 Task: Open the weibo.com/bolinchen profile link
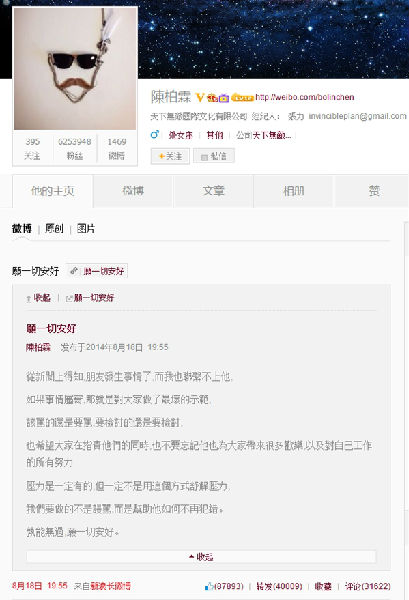click(x=305, y=97)
